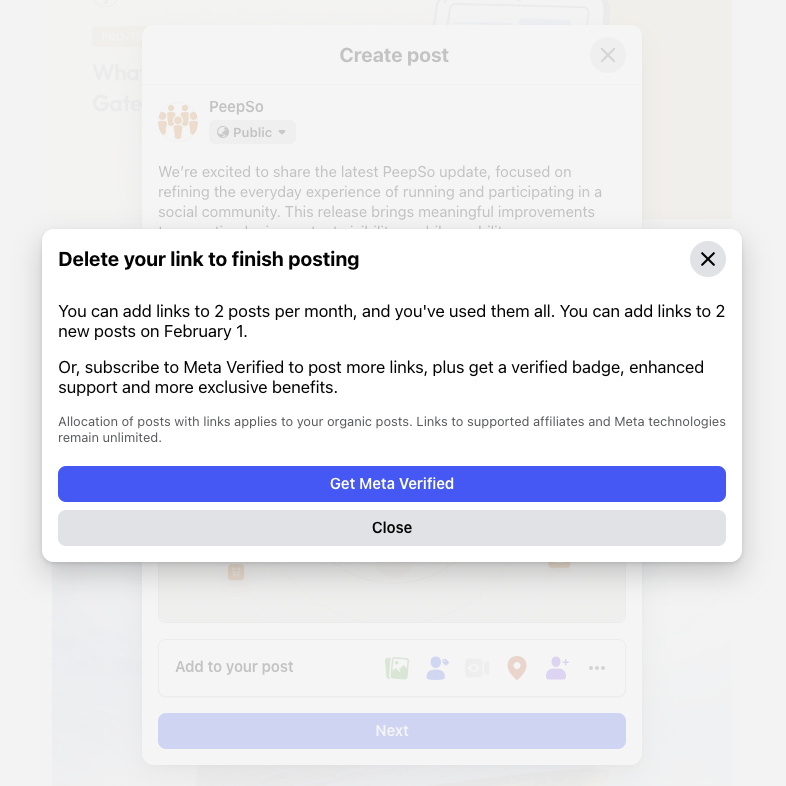Image resolution: width=786 pixels, height=786 pixels.
Task: Click the check-in location pin icon
Action: click(x=516, y=668)
